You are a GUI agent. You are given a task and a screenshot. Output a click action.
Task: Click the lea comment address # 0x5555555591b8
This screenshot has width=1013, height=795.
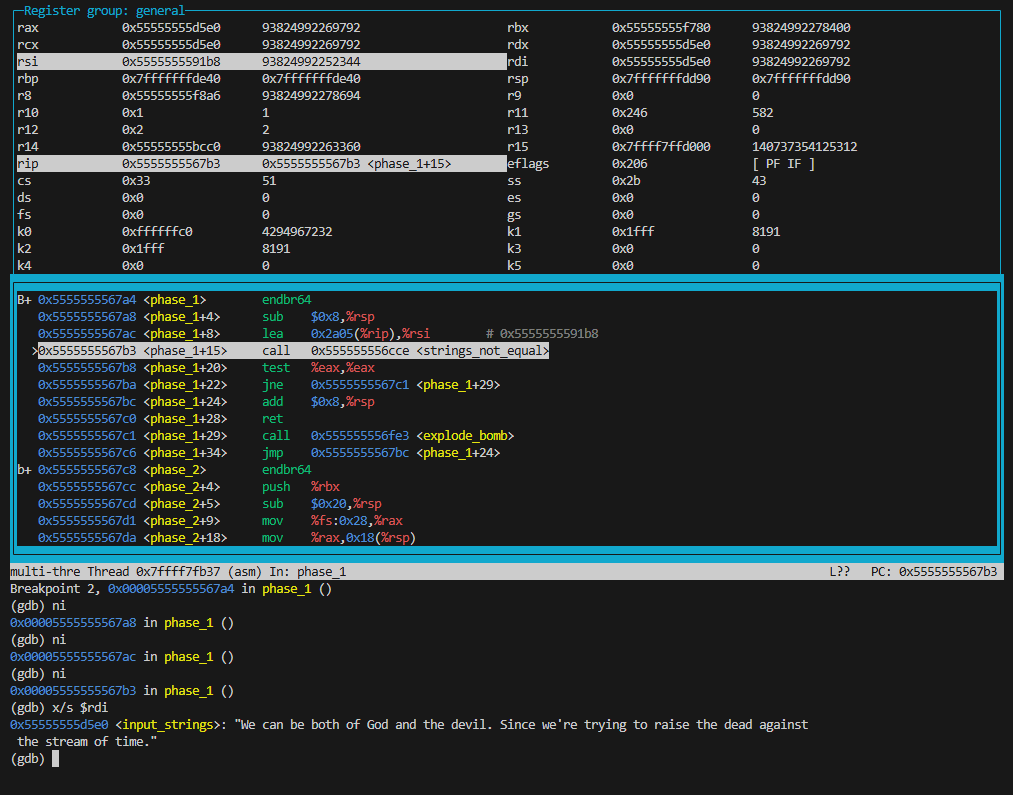click(541, 334)
